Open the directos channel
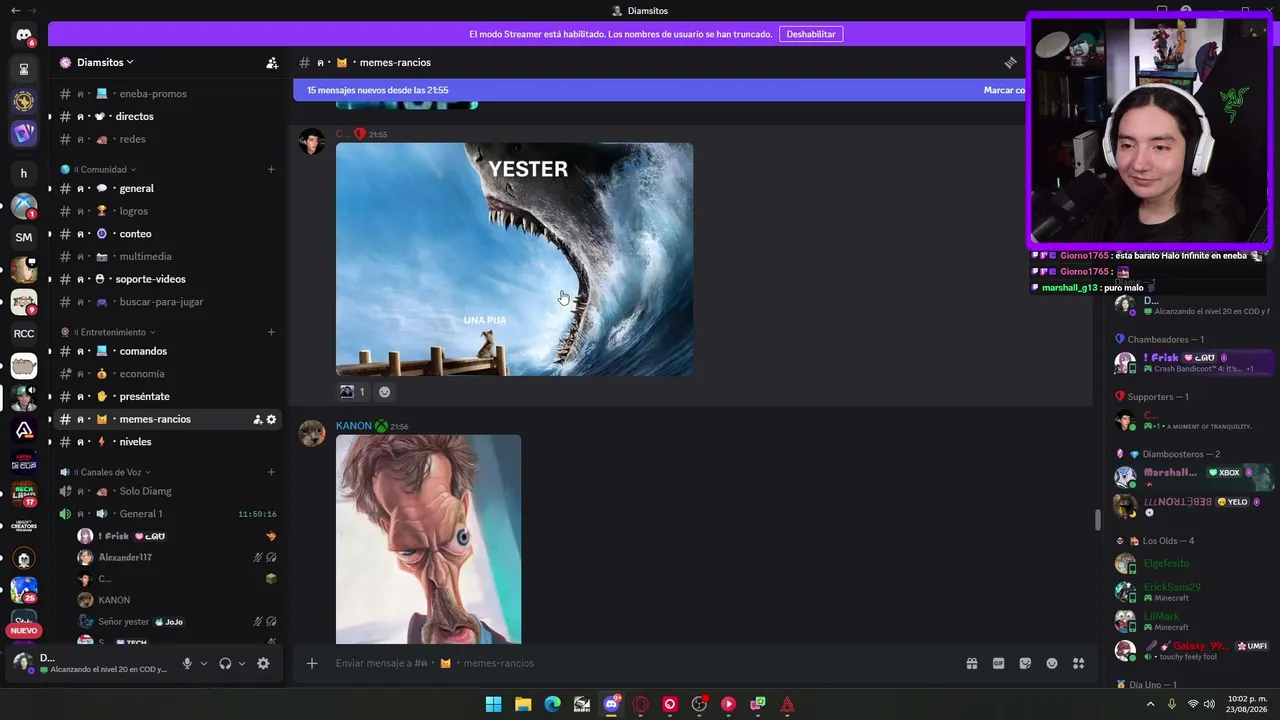Screen dimensions: 1280x720 tap(168, 116)
